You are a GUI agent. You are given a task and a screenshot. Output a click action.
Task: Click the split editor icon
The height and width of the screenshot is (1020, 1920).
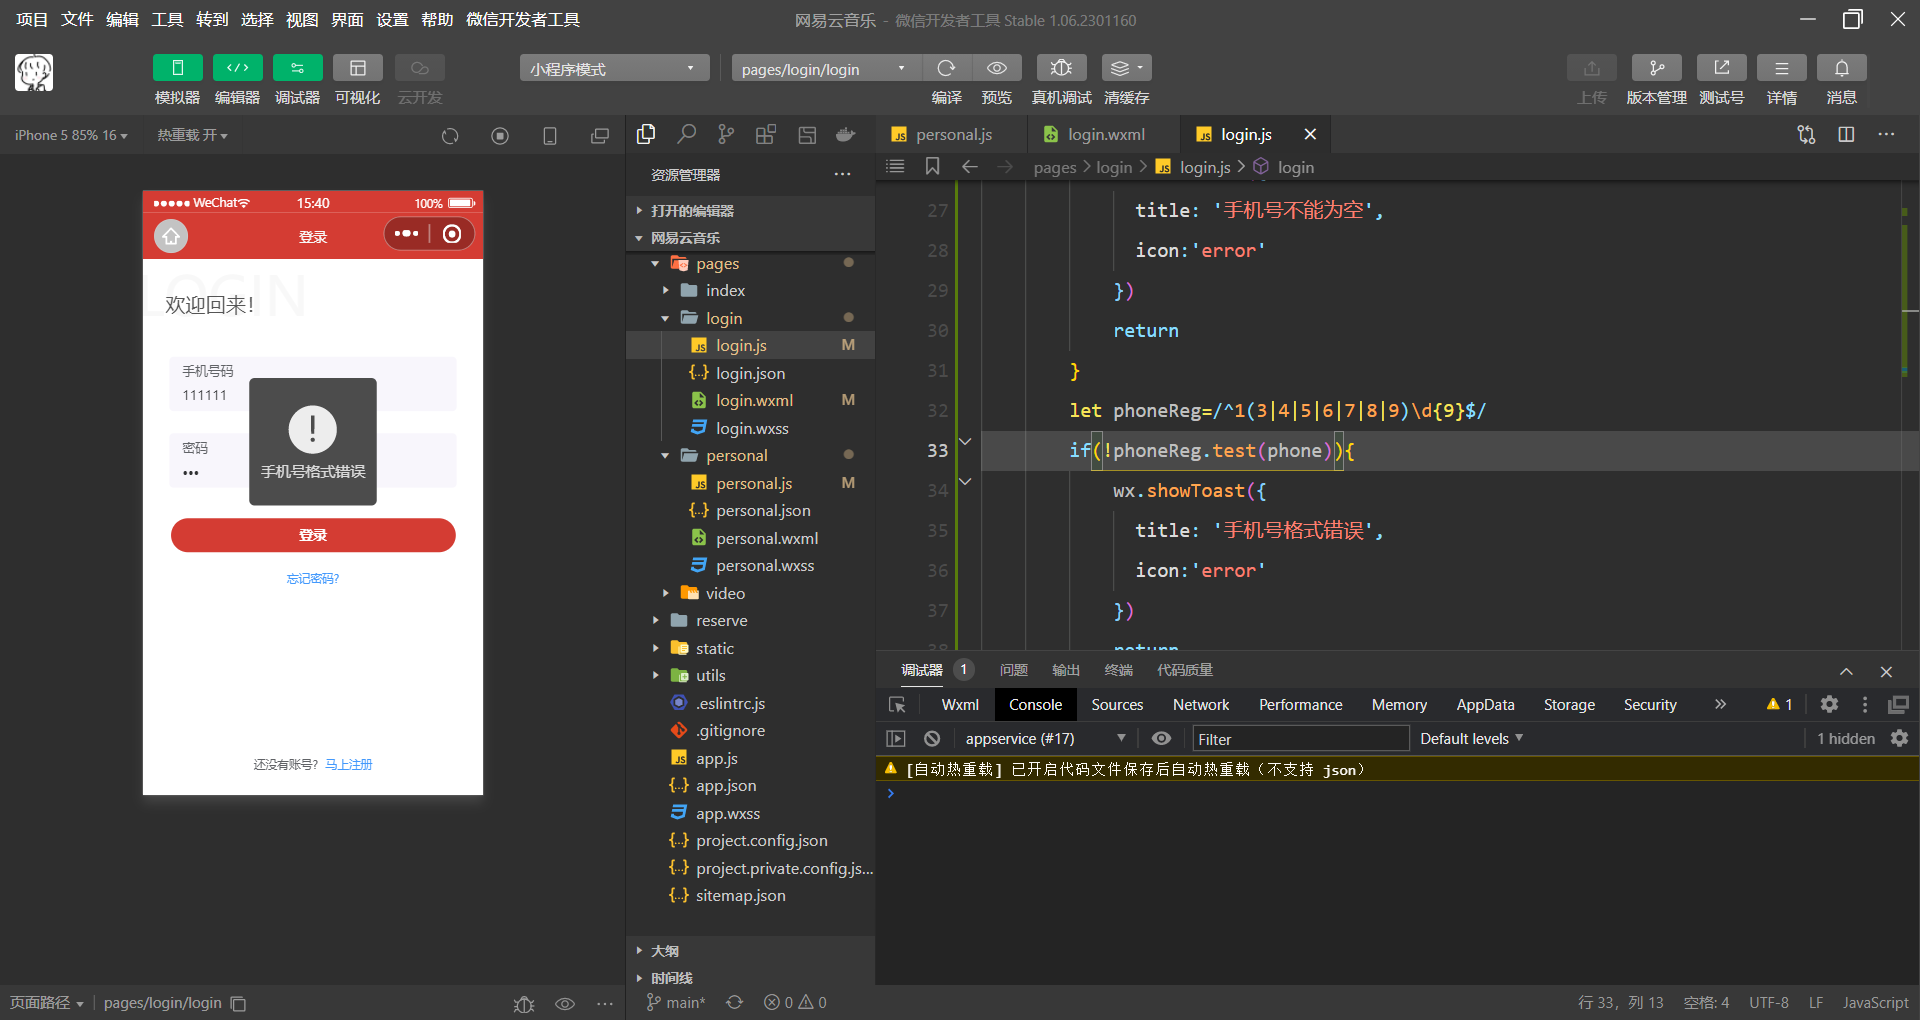[1846, 134]
